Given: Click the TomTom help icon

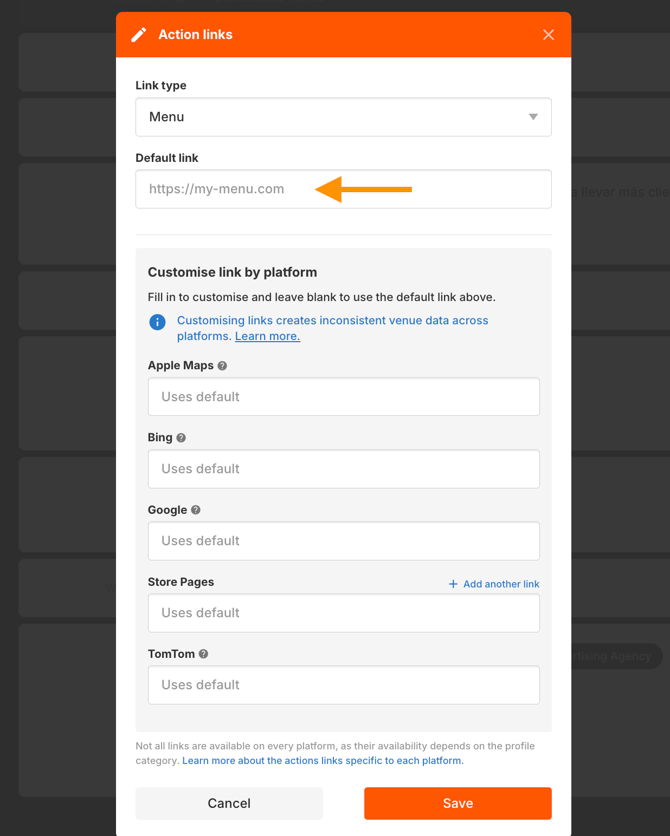Looking at the screenshot, I should (204, 654).
